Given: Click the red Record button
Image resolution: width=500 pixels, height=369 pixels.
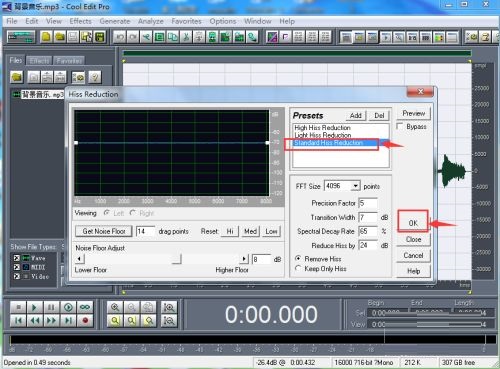Looking at the screenshot, I should [85, 321].
